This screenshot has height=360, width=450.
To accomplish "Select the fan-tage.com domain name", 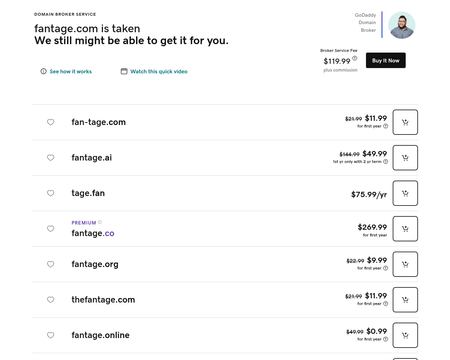I will 99,122.
